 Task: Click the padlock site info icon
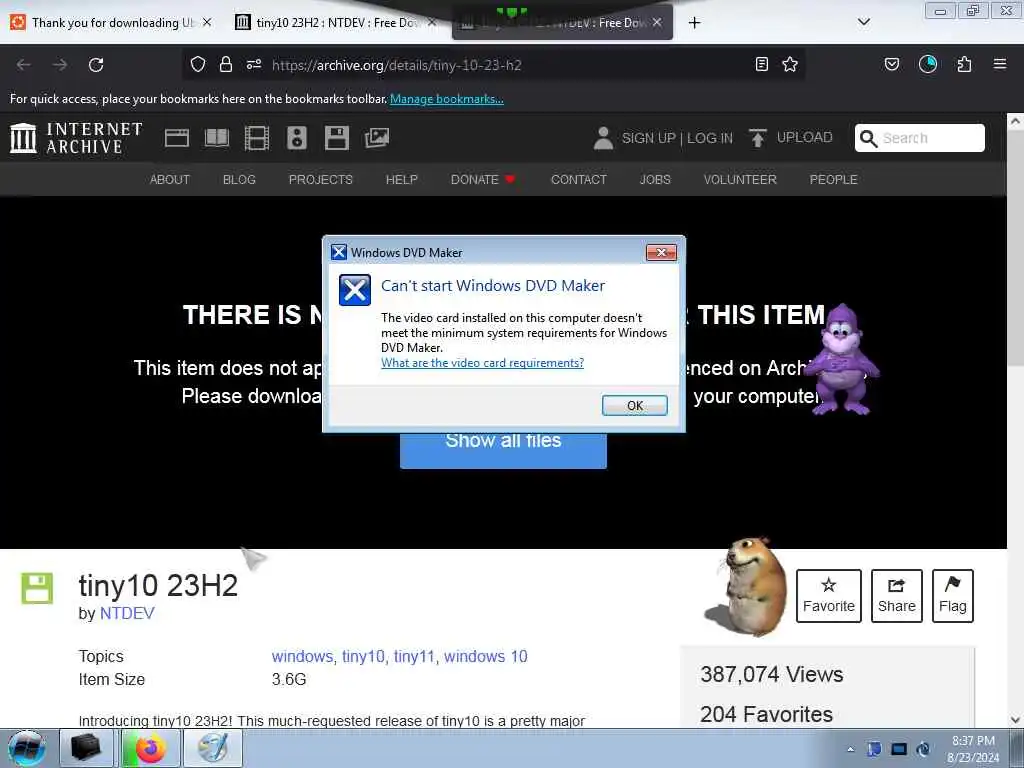click(226, 64)
